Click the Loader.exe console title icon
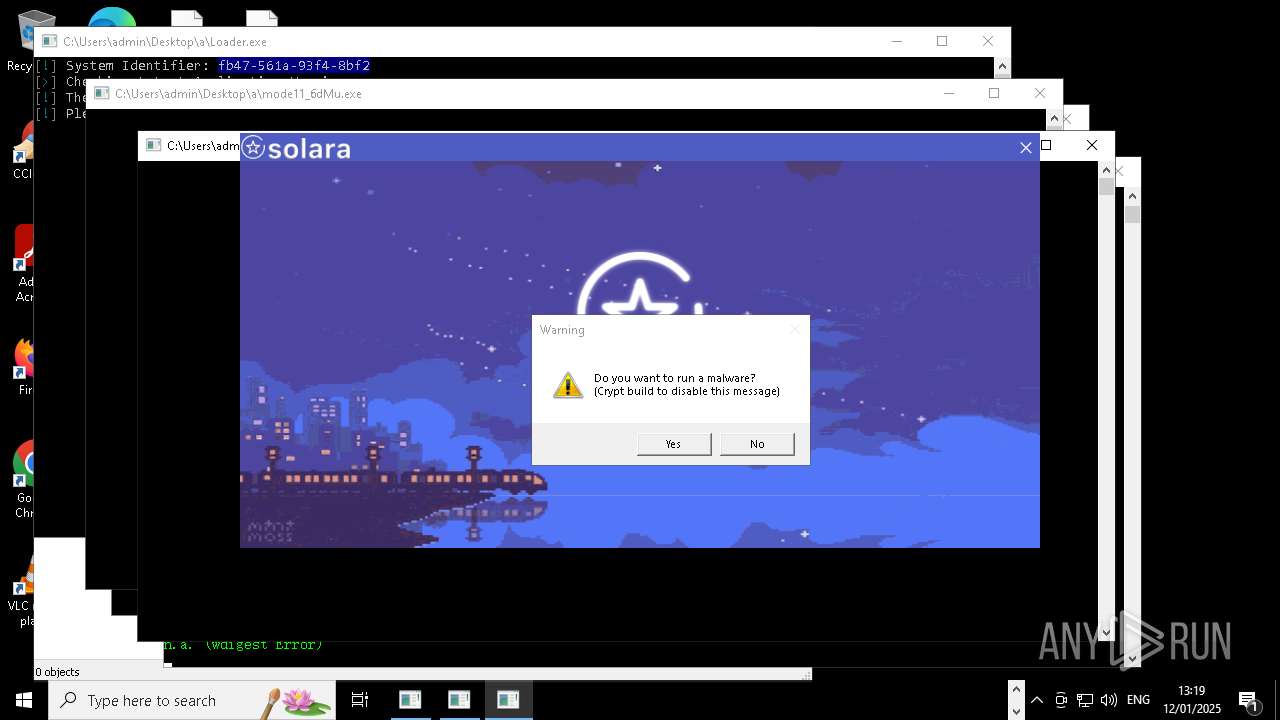1280x720 pixels. (49, 41)
